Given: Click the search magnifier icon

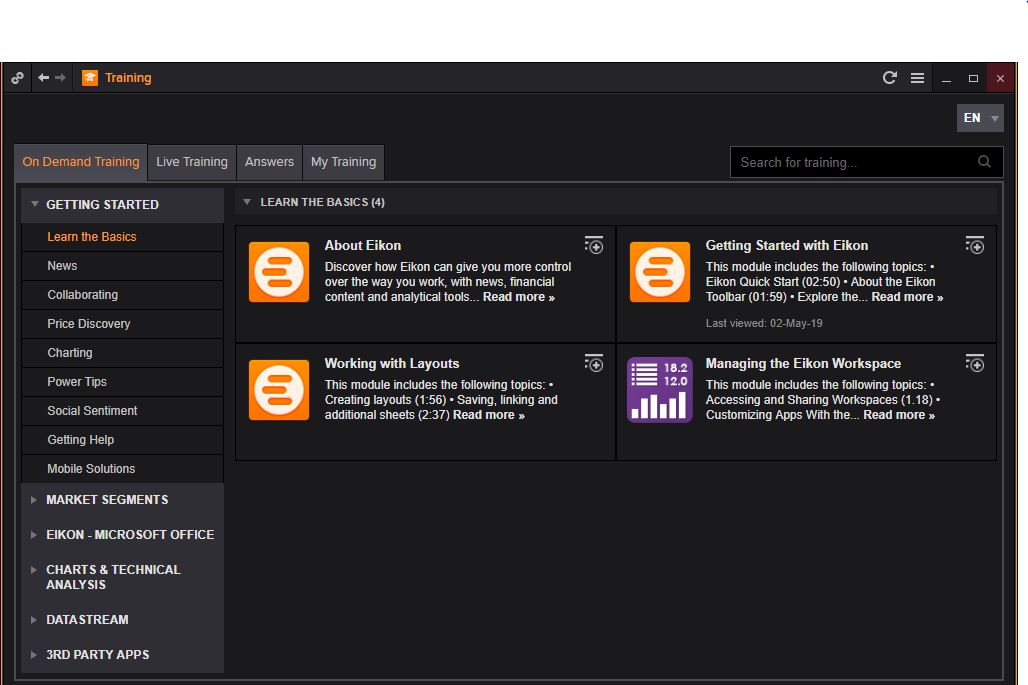Looking at the screenshot, I should (984, 162).
